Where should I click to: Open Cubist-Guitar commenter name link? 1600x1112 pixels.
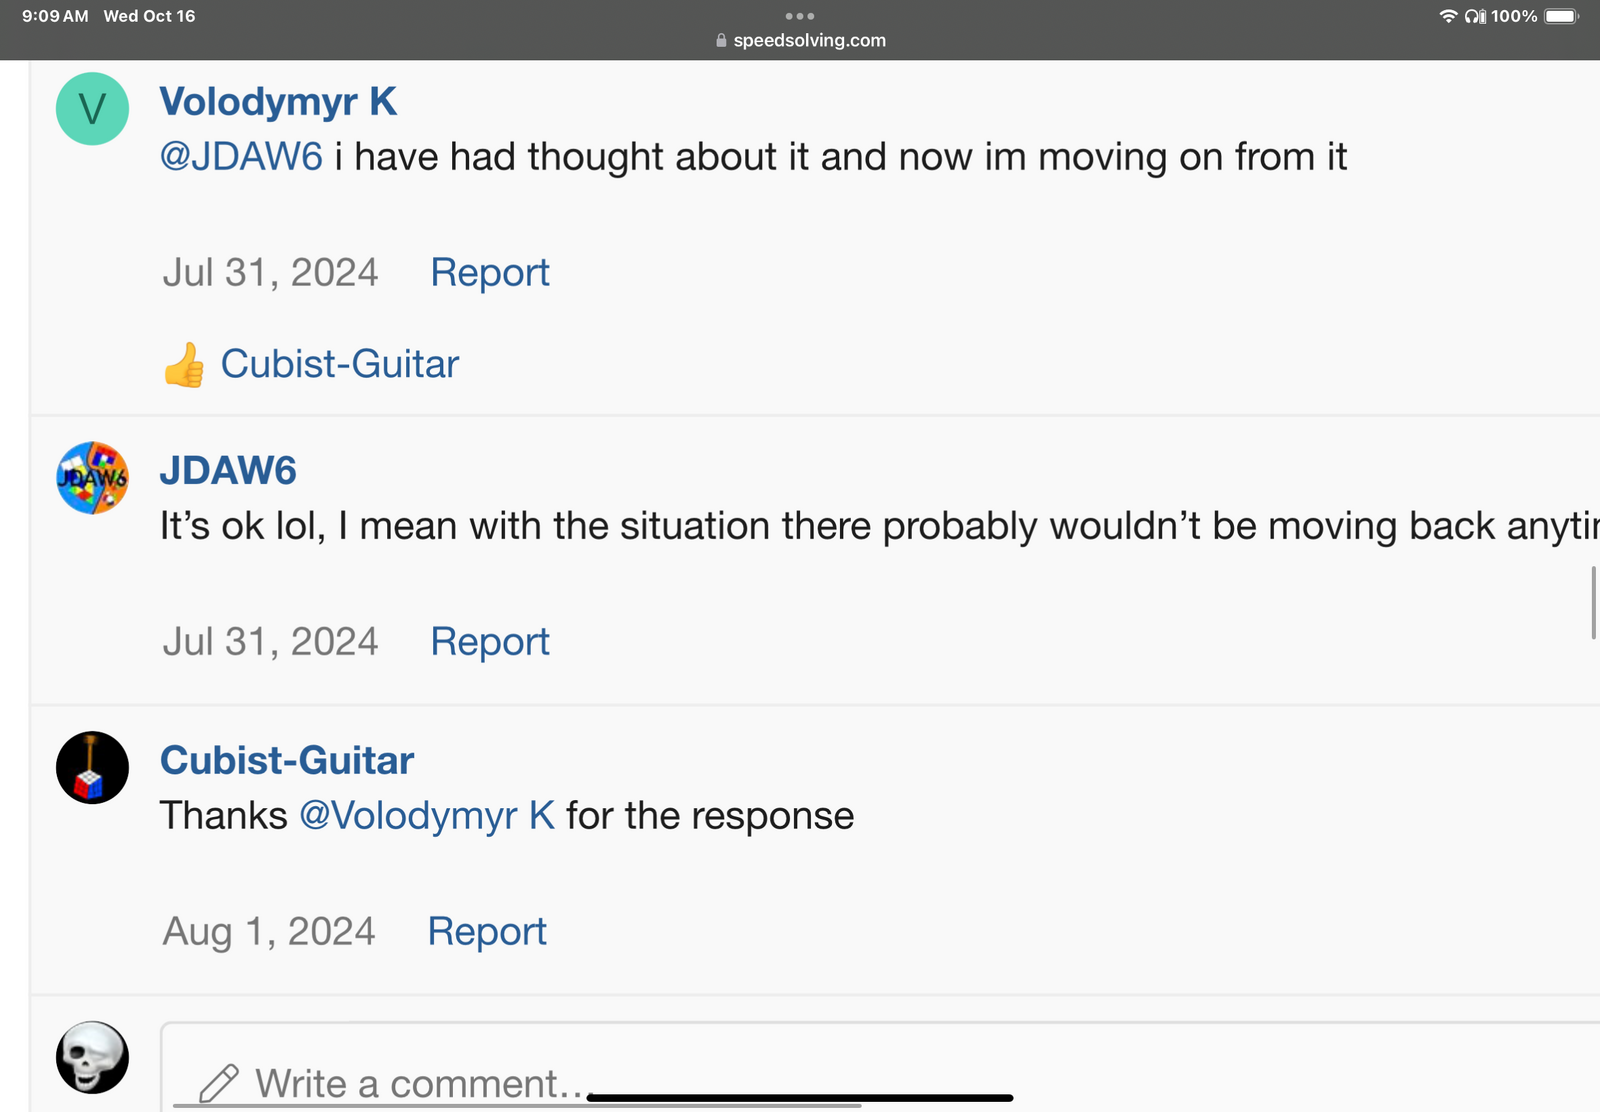pos(287,761)
